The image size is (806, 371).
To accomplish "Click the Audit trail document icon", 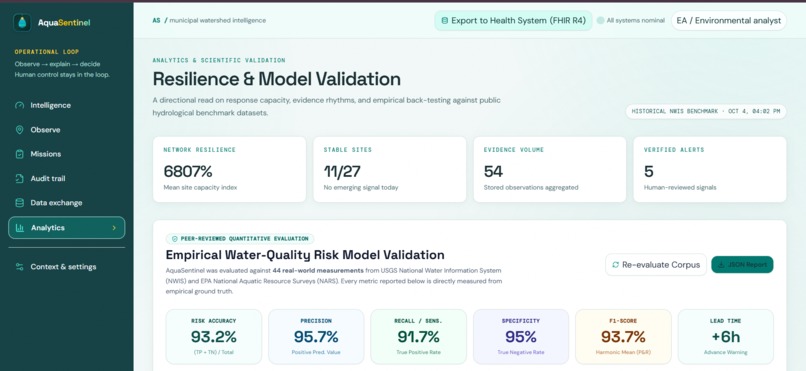I will click(20, 179).
